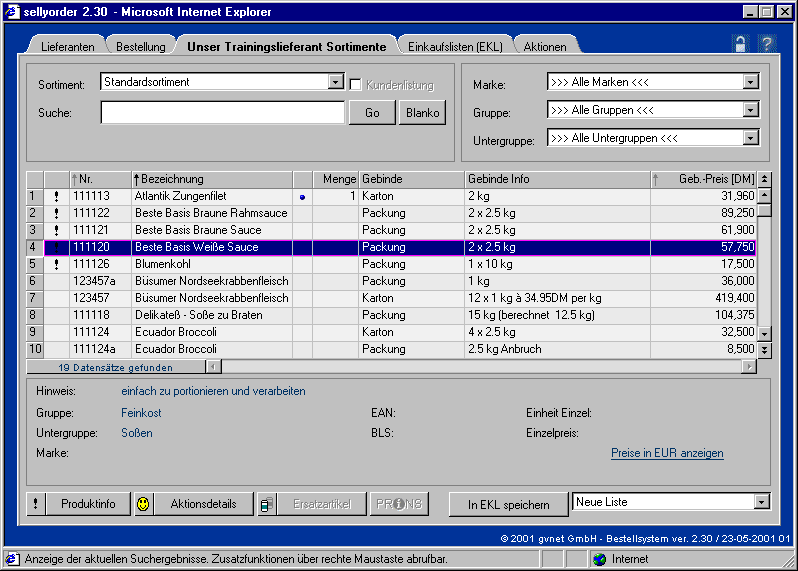Click the smiley icon beside Aktionsdetails

(x=144, y=504)
